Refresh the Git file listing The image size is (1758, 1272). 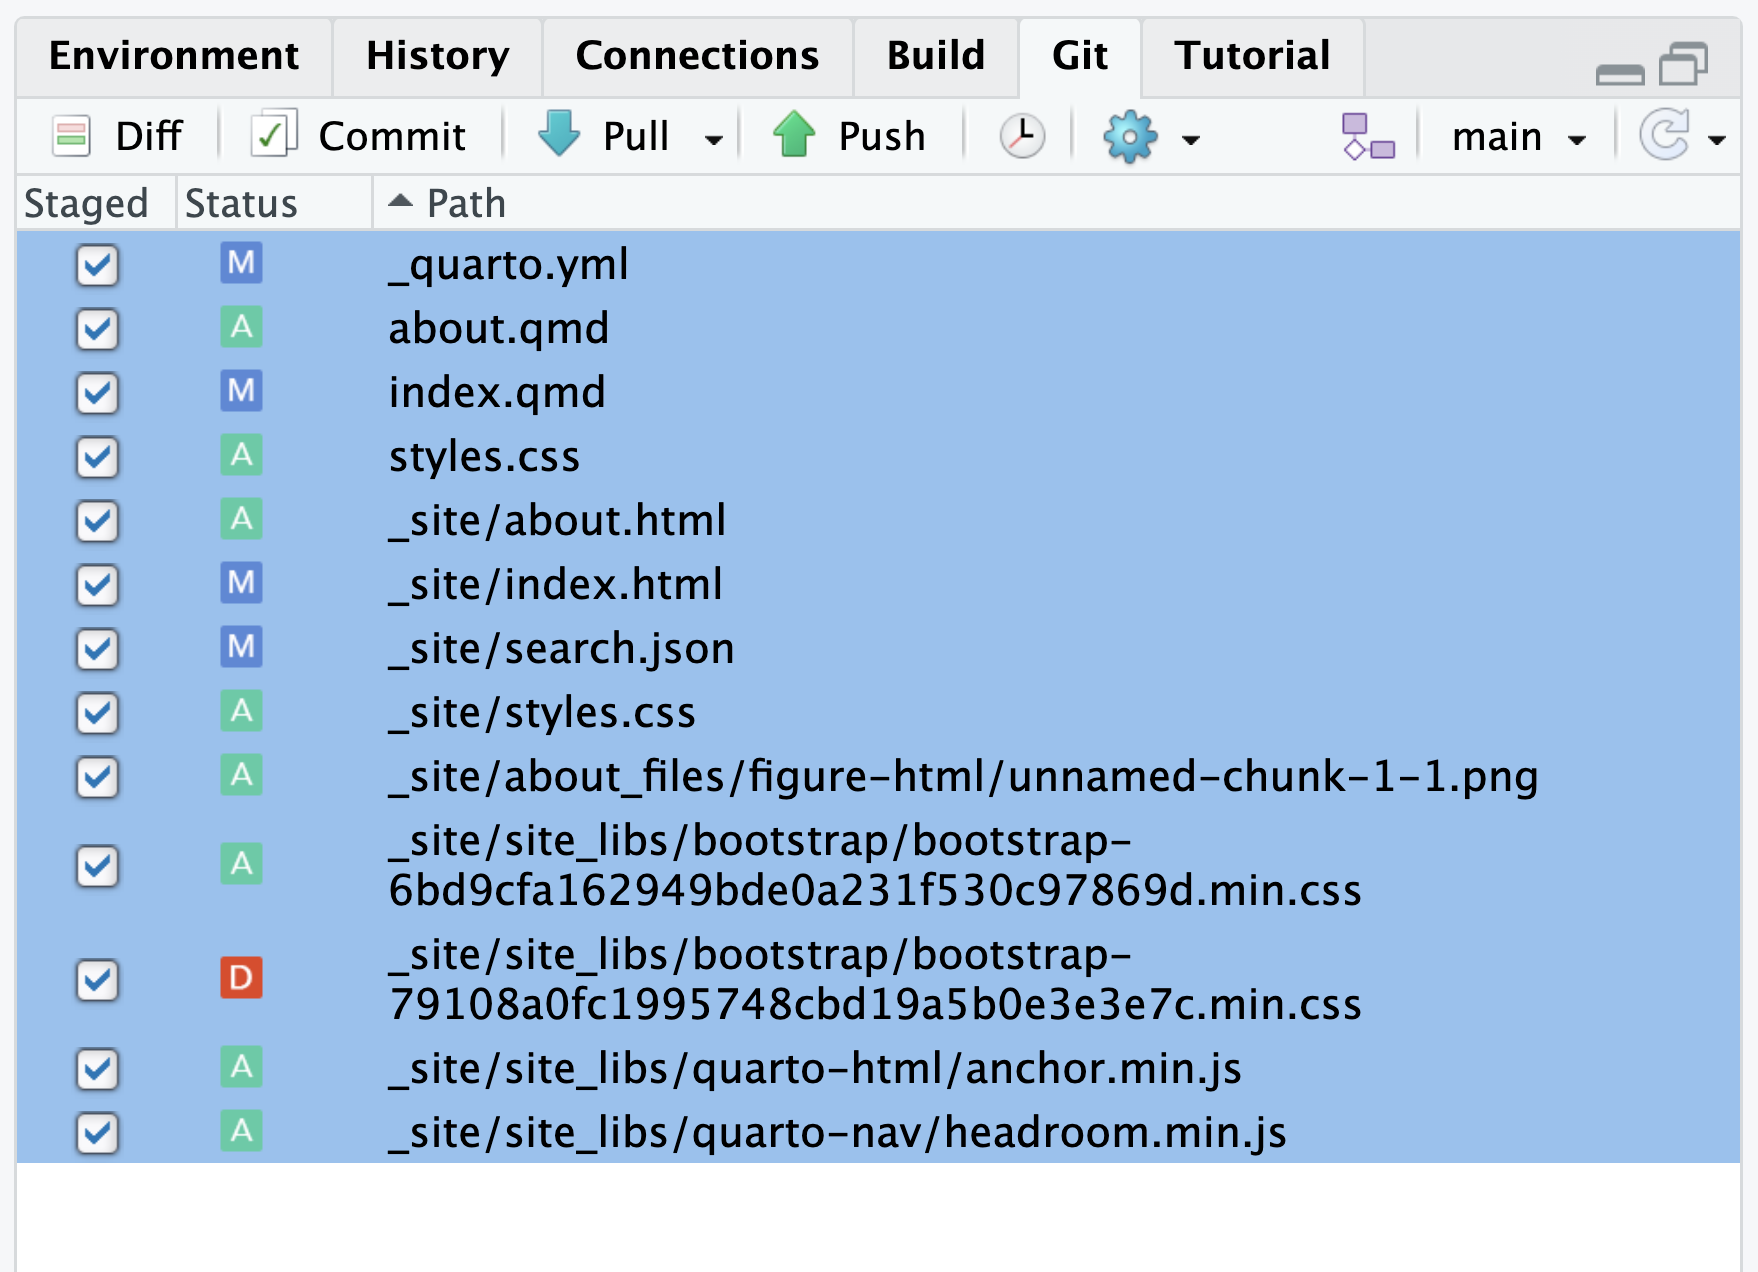[1665, 136]
